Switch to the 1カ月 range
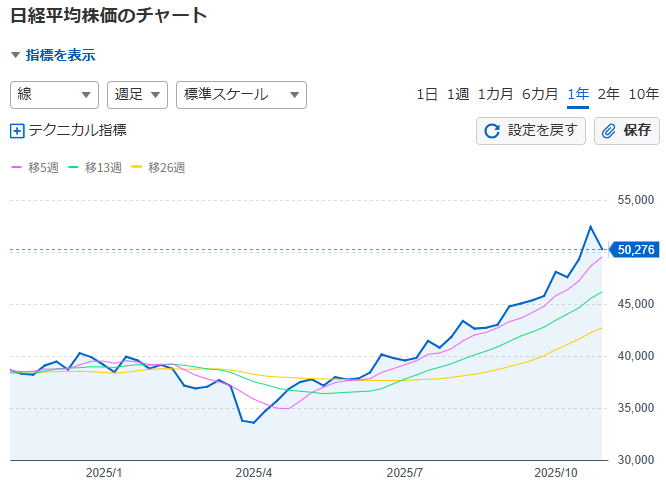Viewport: 666px width, 487px height. tap(496, 94)
